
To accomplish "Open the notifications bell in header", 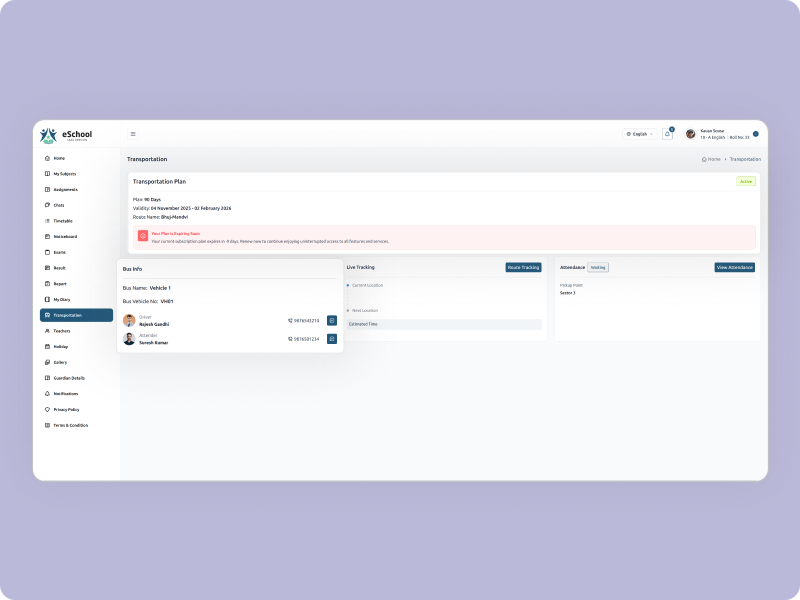I will click(x=668, y=134).
